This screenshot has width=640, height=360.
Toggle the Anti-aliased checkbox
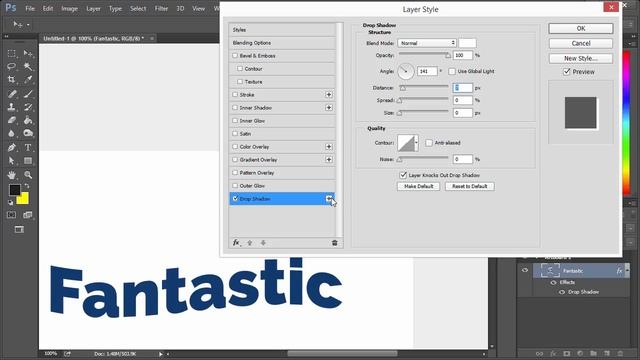click(429, 143)
